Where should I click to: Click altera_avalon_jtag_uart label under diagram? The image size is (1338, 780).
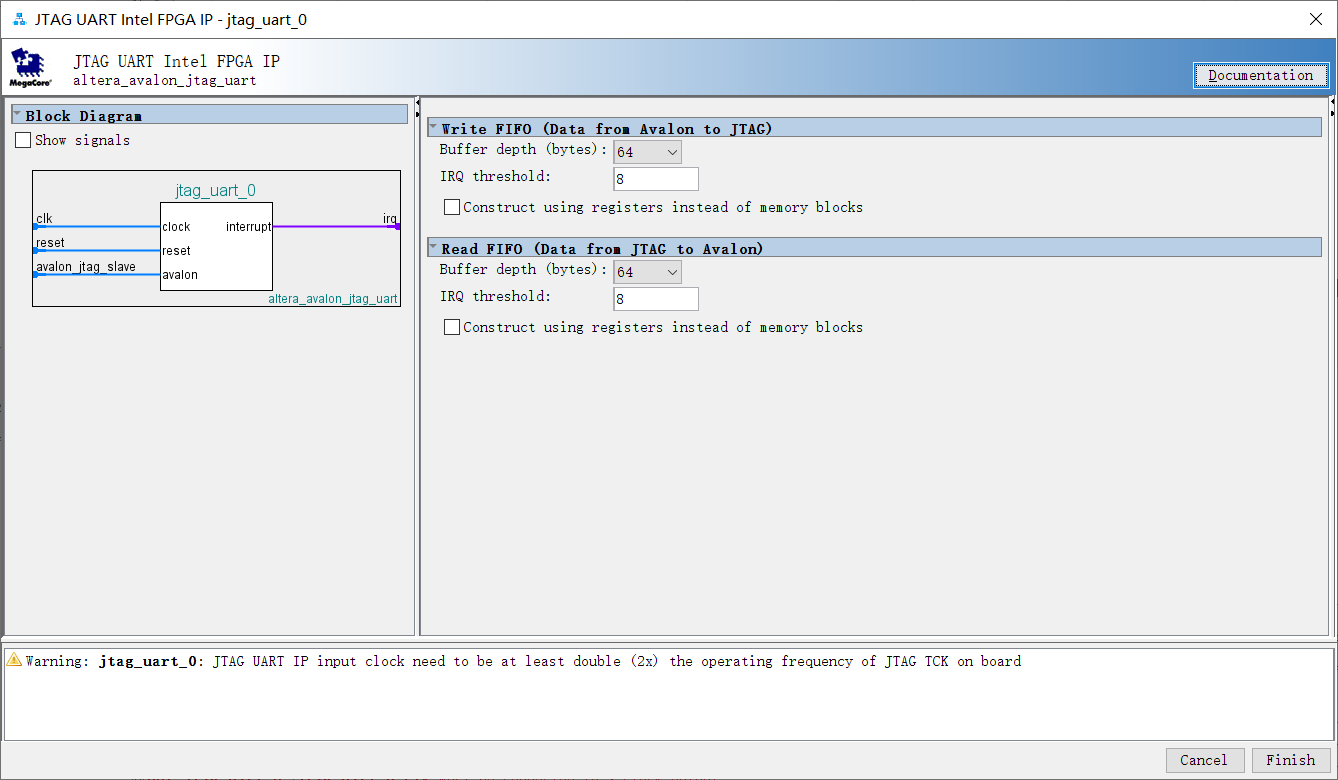coord(333,299)
